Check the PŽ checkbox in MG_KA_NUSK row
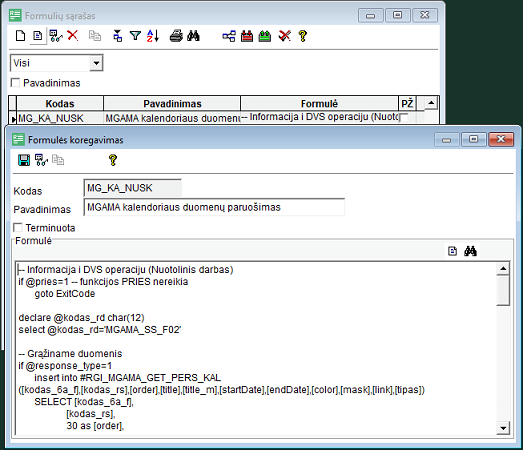Viewport: 523px width, 450px height. [404, 118]
